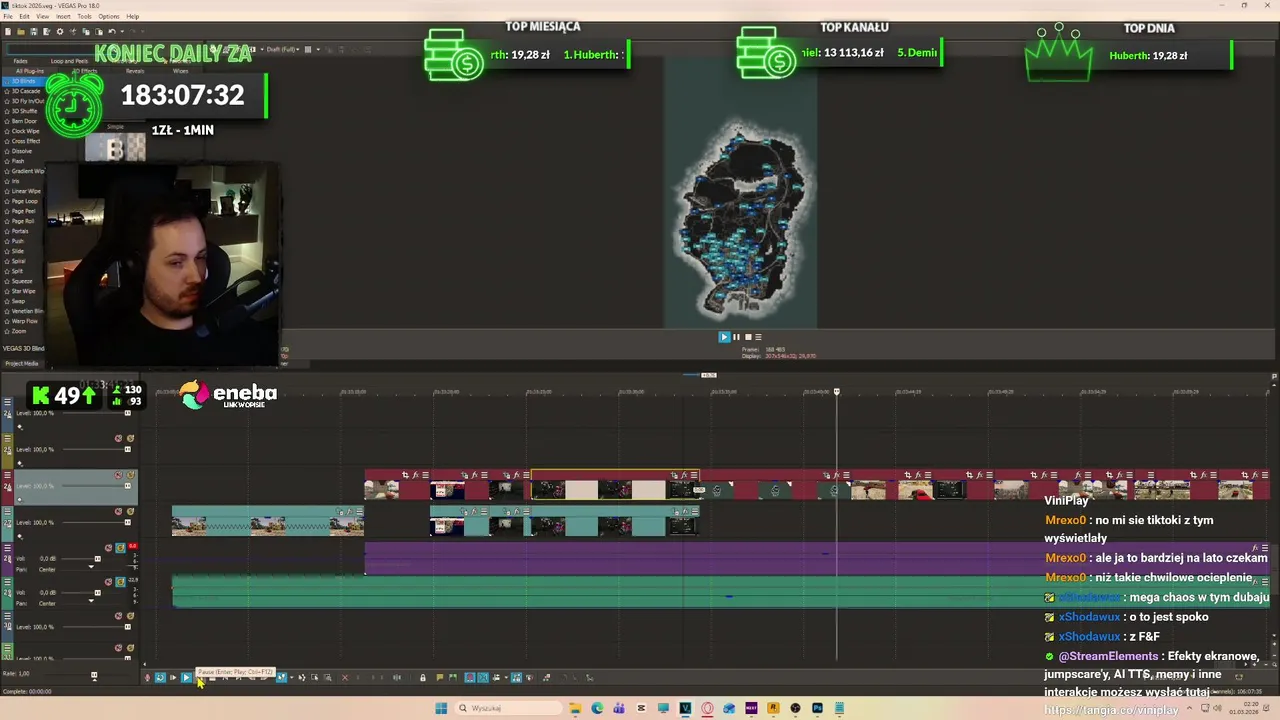Select the Page Peel transition
Image resolution: width=1280 pixels, height=720 pixels.
24,211
